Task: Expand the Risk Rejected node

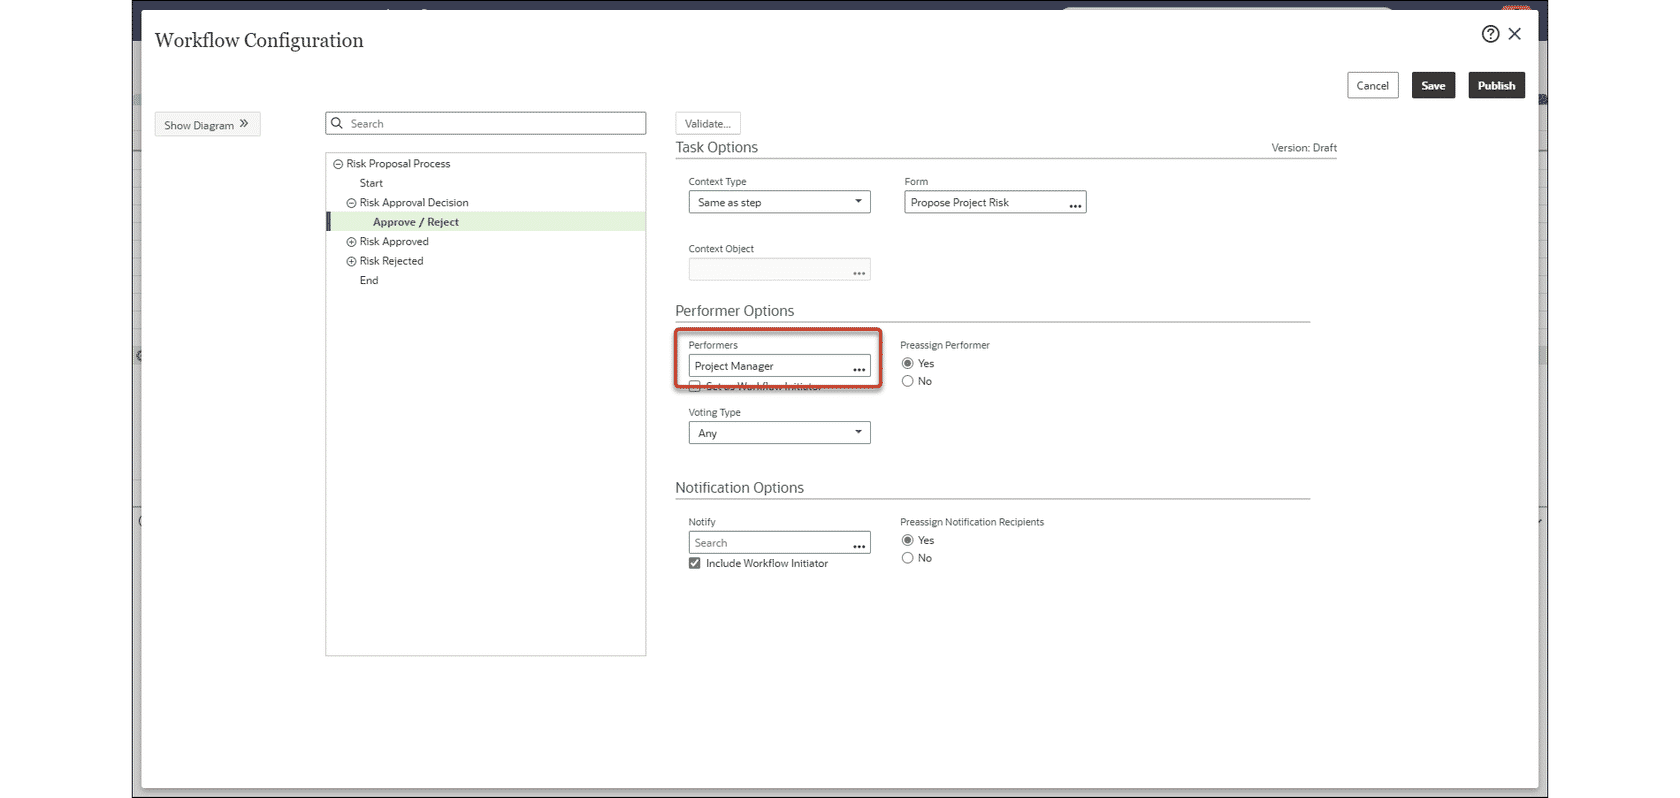Action: pyautogui.click(x=351, y=262)
